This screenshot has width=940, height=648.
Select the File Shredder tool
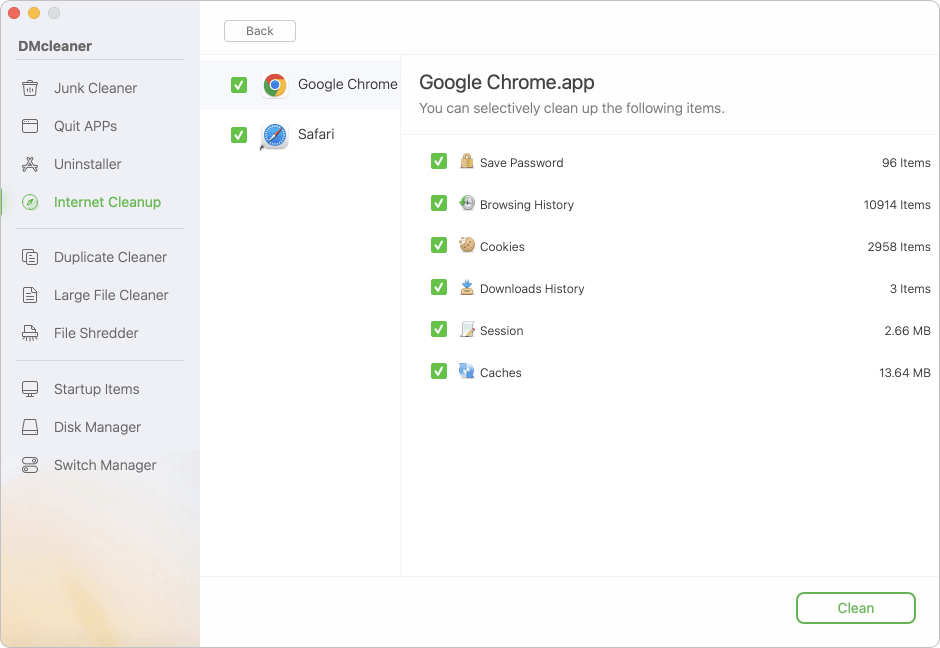pos(96,333)
